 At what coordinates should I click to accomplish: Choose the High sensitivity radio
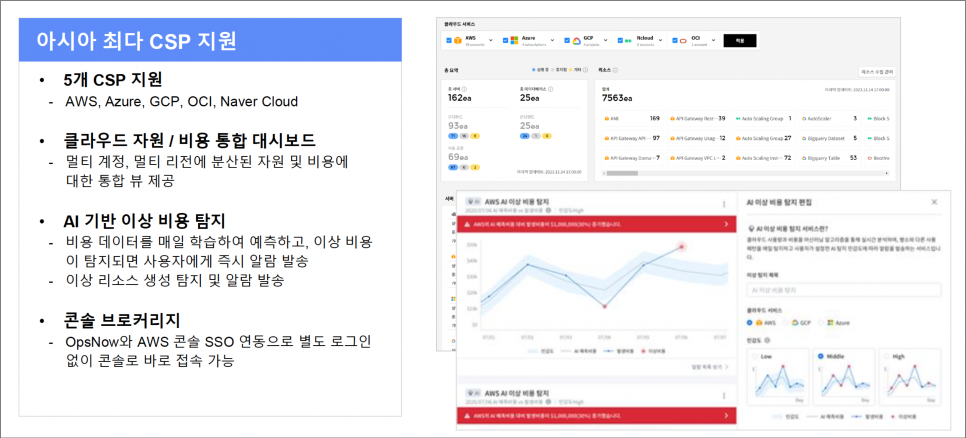click(x=886, y=356)
